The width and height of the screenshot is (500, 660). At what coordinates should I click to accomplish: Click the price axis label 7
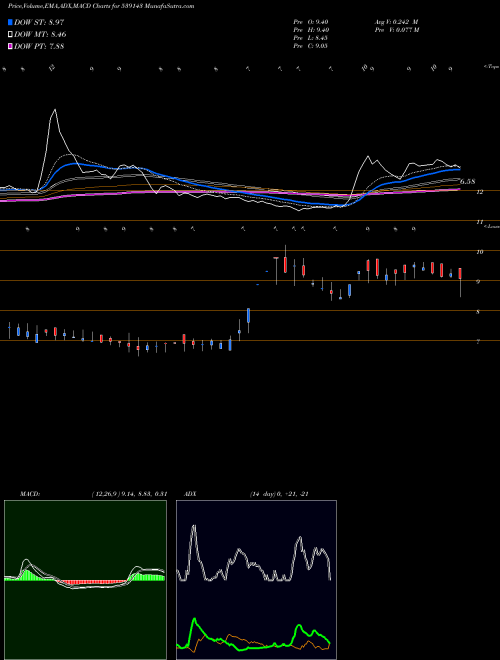tap(478, 342)
